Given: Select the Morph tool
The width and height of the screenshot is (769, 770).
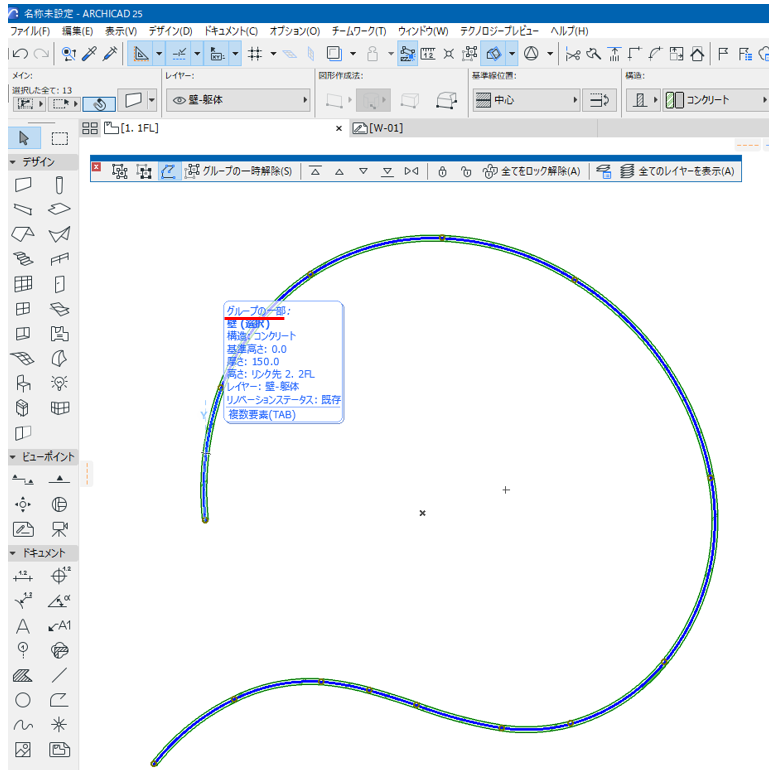Looking at the screenshot, I should pos(59,358).
